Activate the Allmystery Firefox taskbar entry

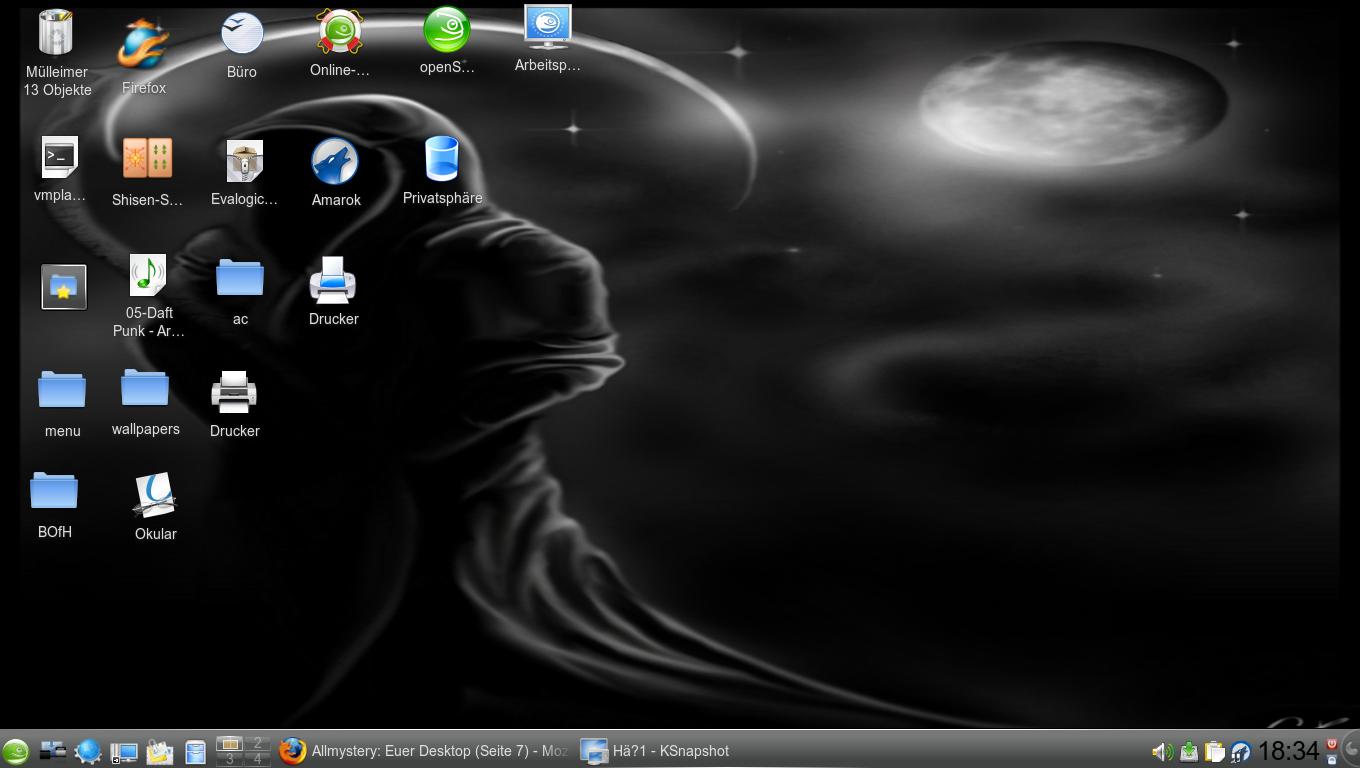coord(424,751)
